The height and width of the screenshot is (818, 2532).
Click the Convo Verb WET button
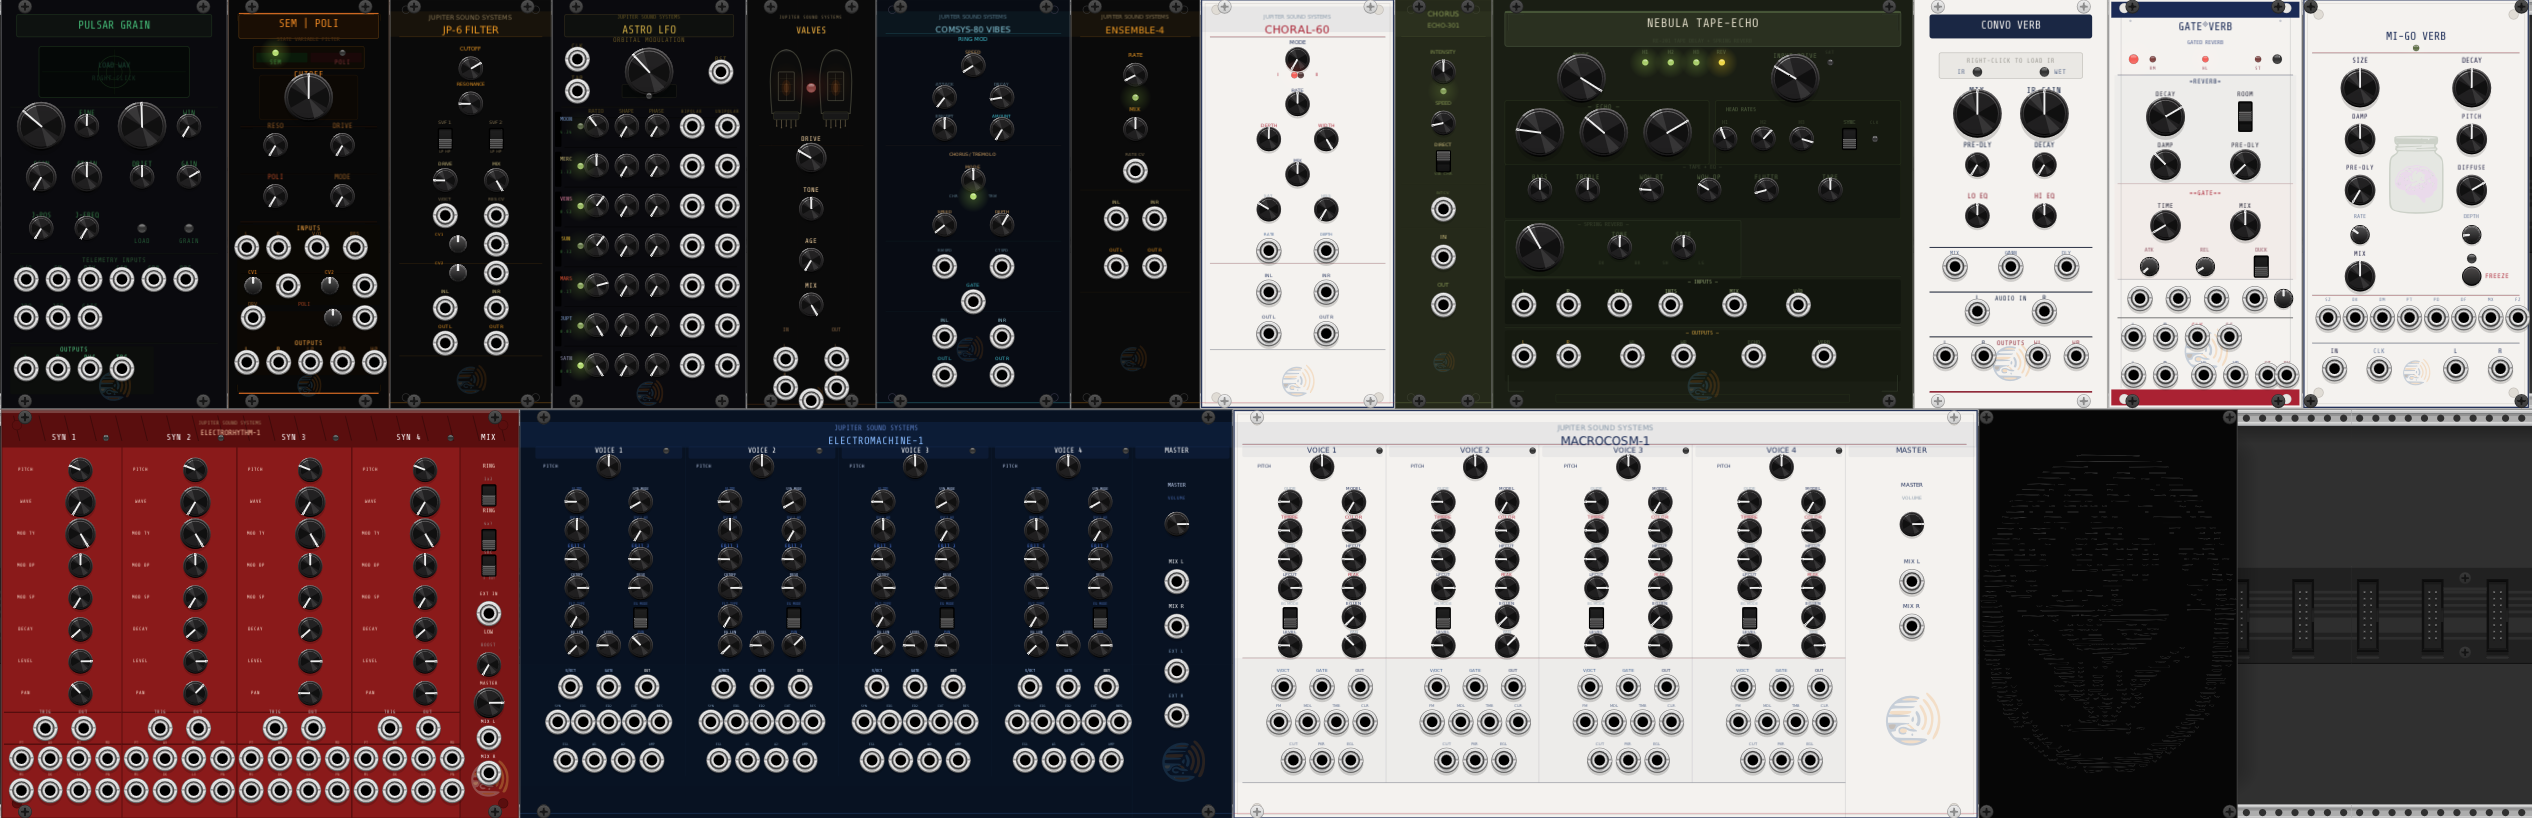[x=2044, y=72]
